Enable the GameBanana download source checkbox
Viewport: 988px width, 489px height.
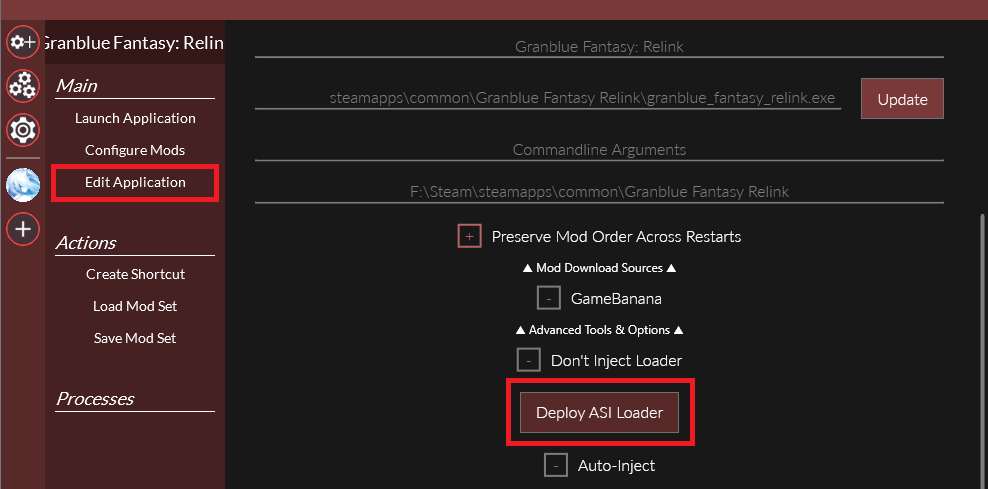(x=549, y=298)
